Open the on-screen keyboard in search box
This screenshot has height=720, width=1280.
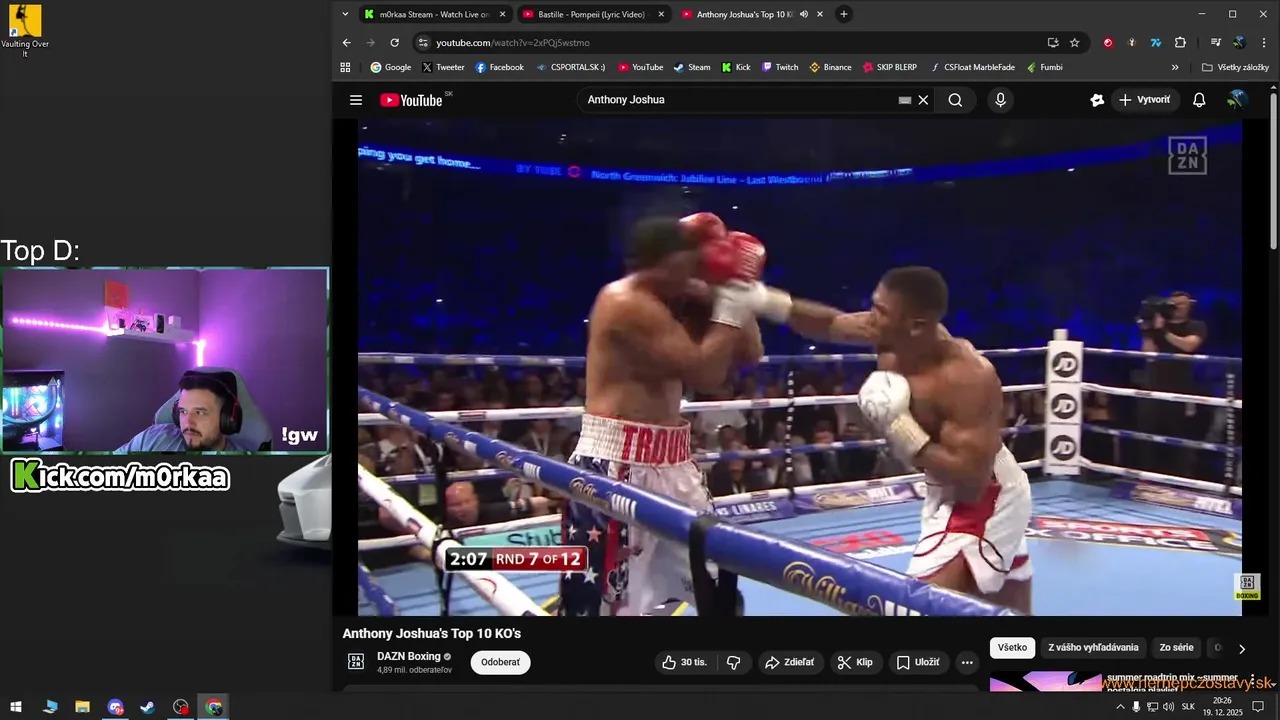click(905, 100)
